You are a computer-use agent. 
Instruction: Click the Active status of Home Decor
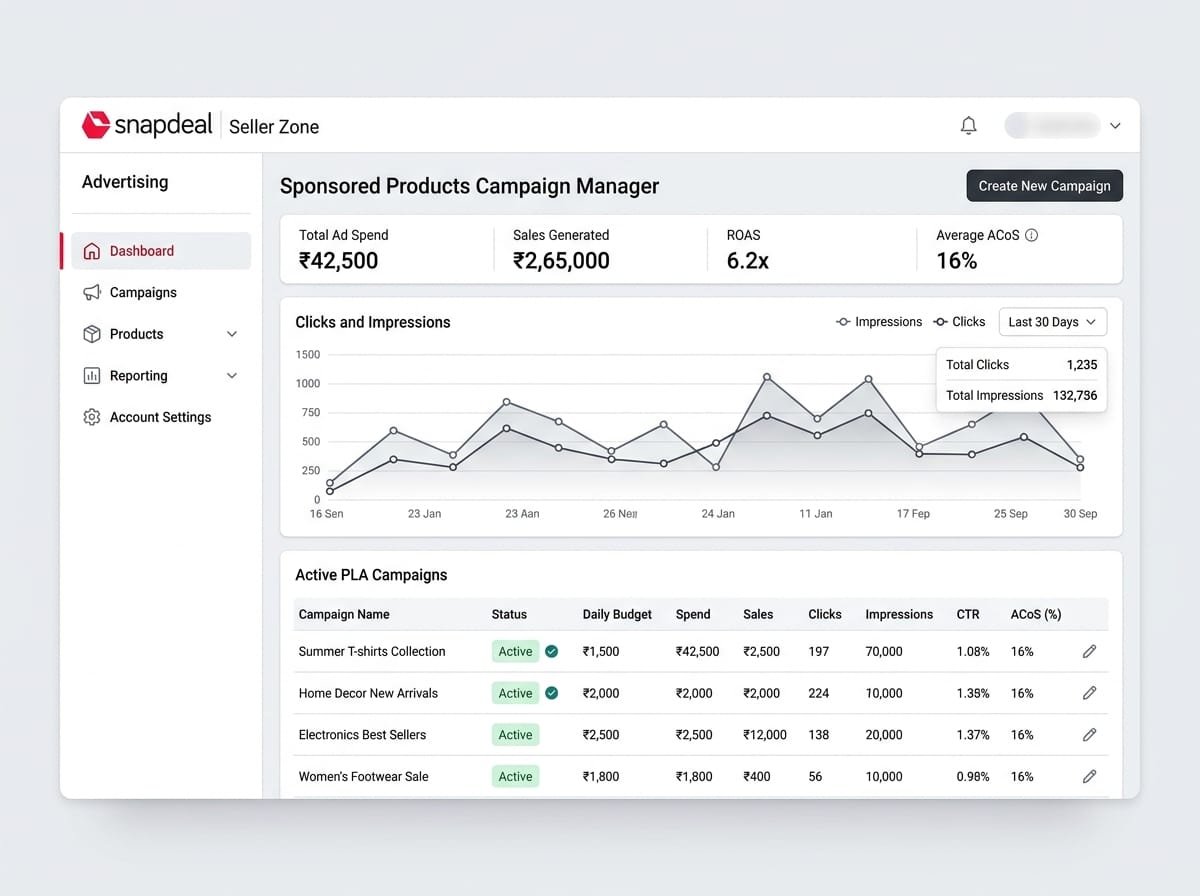click(x=515, y=693)
